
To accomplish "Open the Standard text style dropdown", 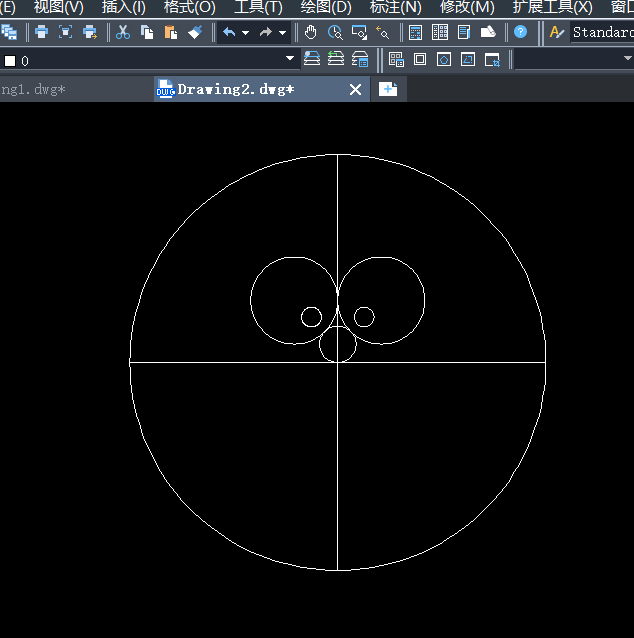I will click(x=602, y=32).
